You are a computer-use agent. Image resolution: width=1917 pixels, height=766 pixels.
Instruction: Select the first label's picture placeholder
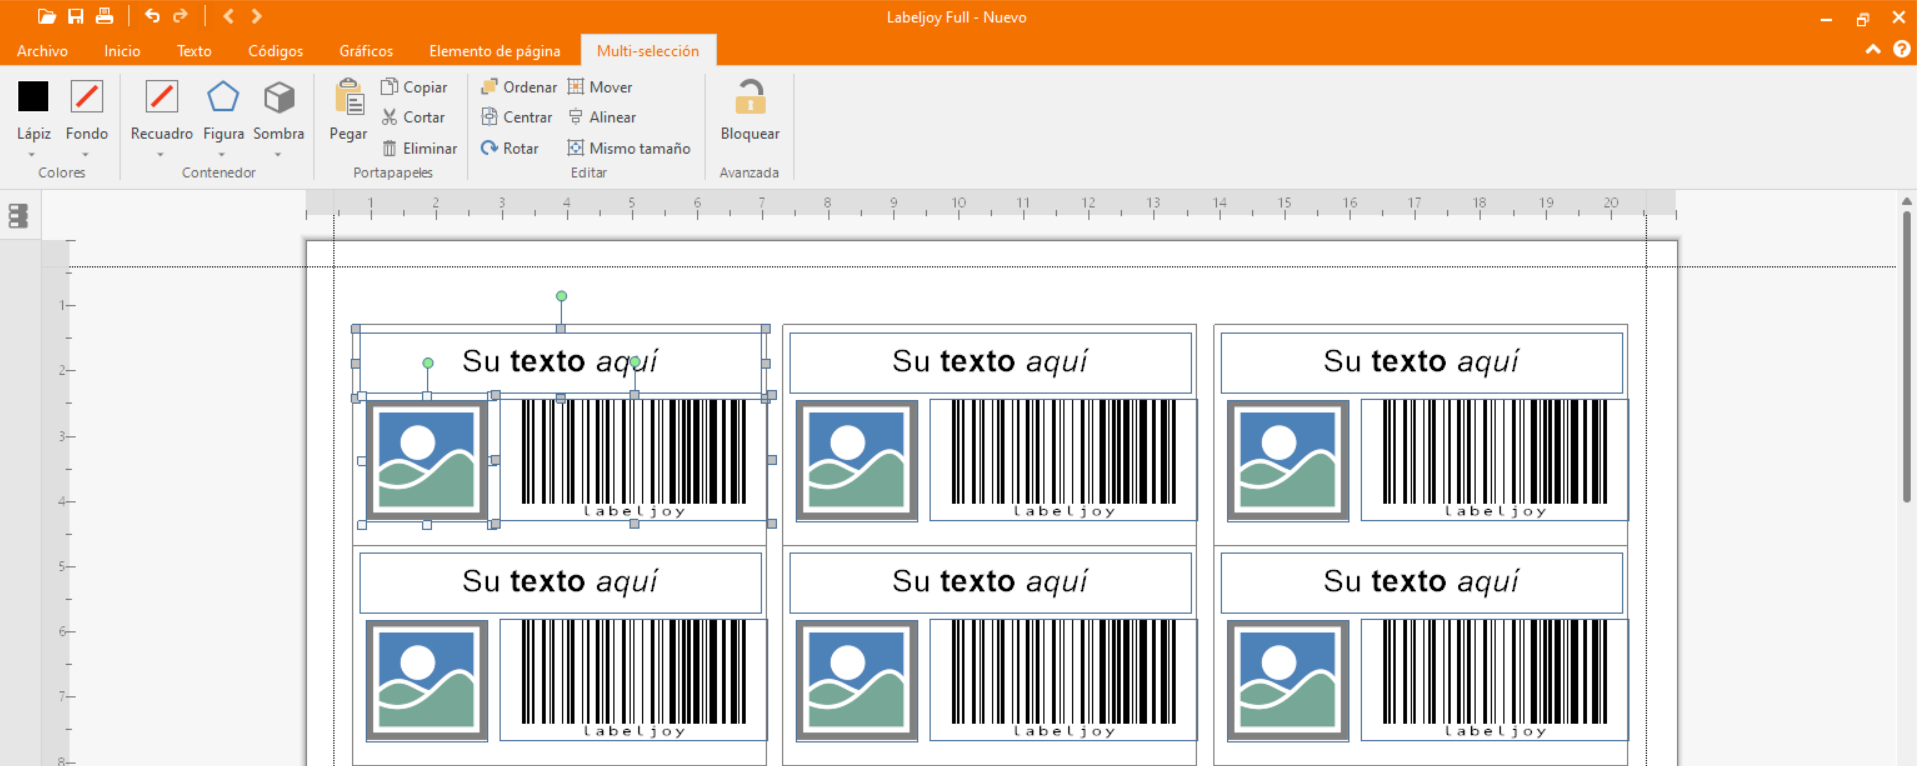427,460
